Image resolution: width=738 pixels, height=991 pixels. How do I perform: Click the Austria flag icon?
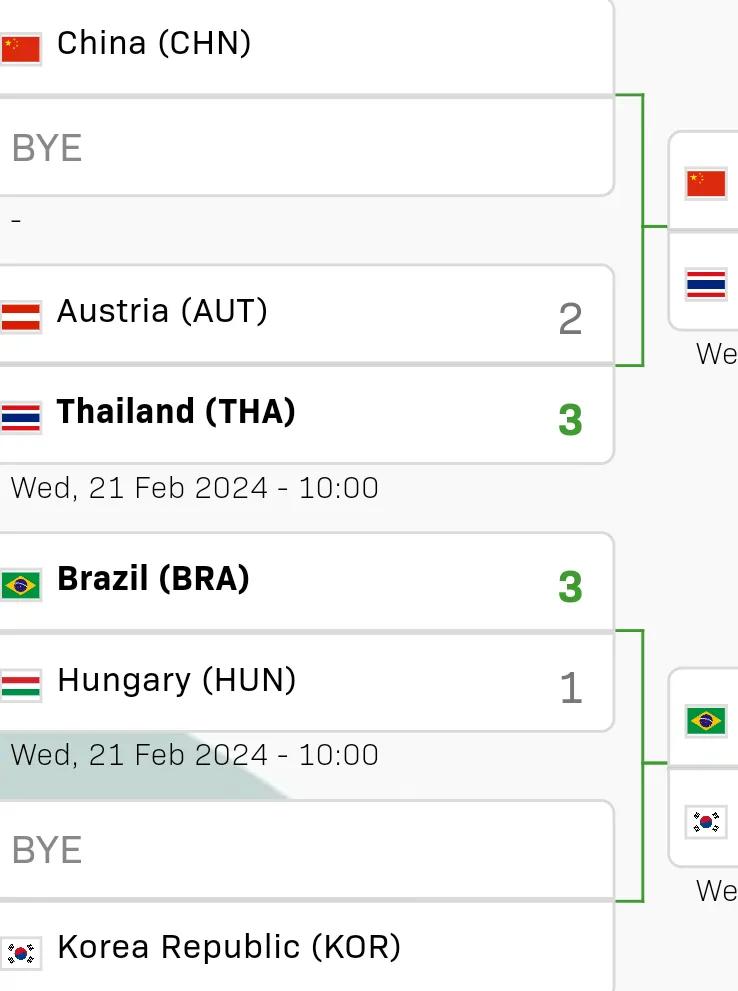coord(20,317)
